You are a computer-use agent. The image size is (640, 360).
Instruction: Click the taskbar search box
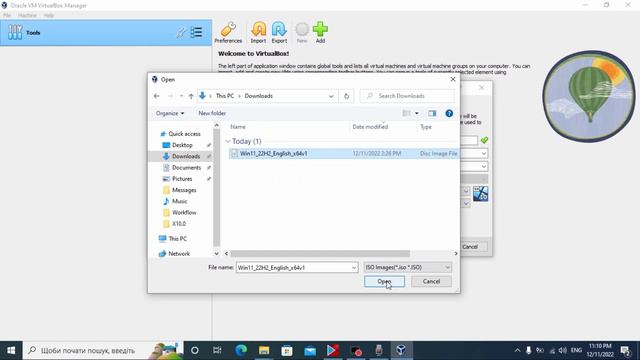pos(103,350)
